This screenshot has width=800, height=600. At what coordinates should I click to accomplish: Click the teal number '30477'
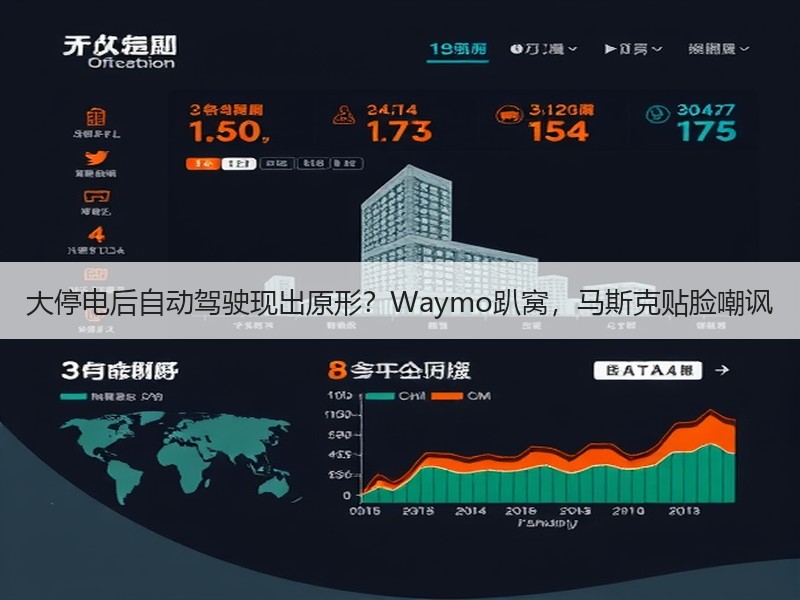[706, 110]
